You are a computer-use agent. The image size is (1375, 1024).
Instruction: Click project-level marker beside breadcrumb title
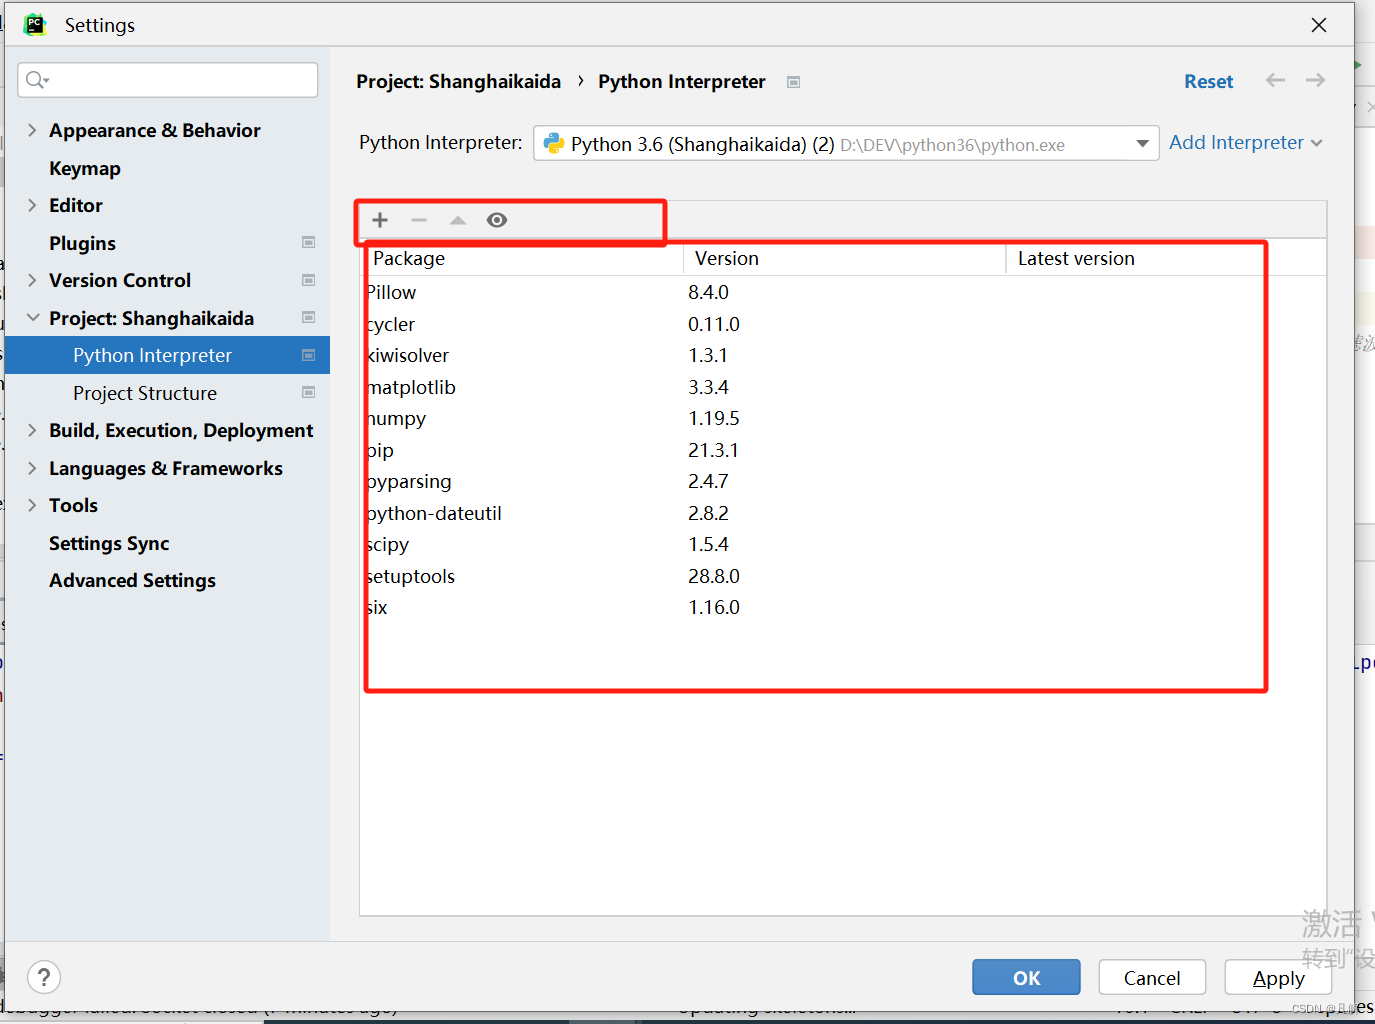793,82
